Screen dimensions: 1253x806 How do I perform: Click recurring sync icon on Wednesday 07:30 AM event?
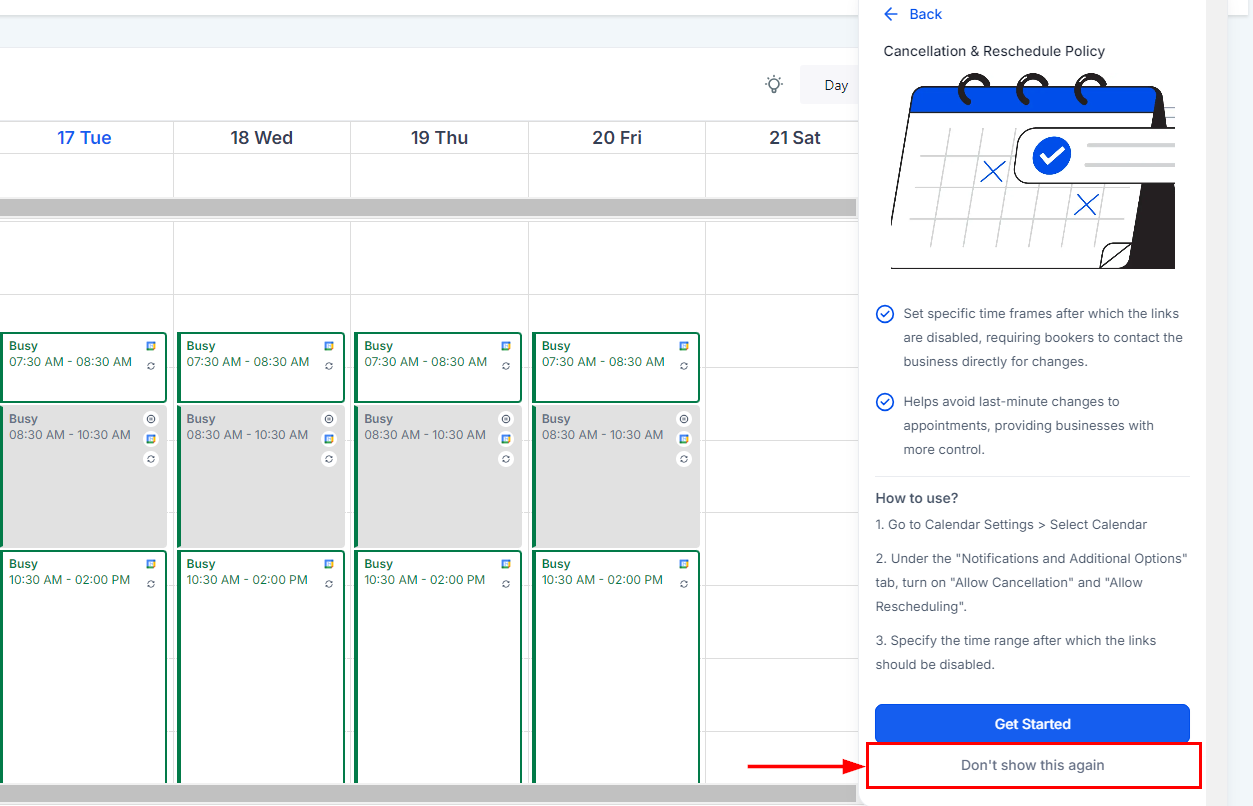pos(329,366)
